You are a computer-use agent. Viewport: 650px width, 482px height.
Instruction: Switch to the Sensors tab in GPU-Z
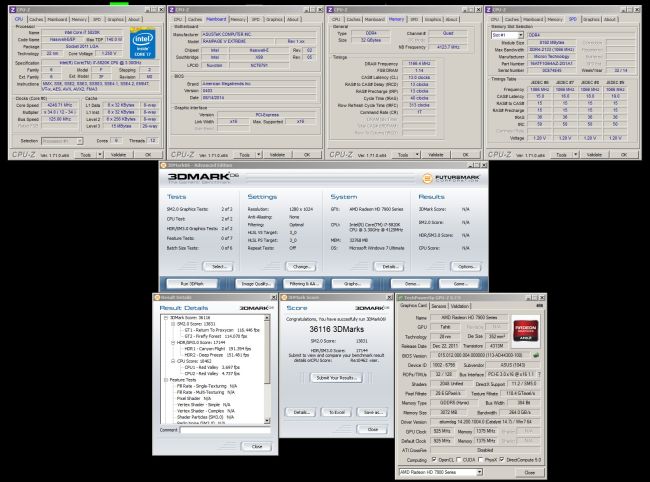tap(439, 306)
